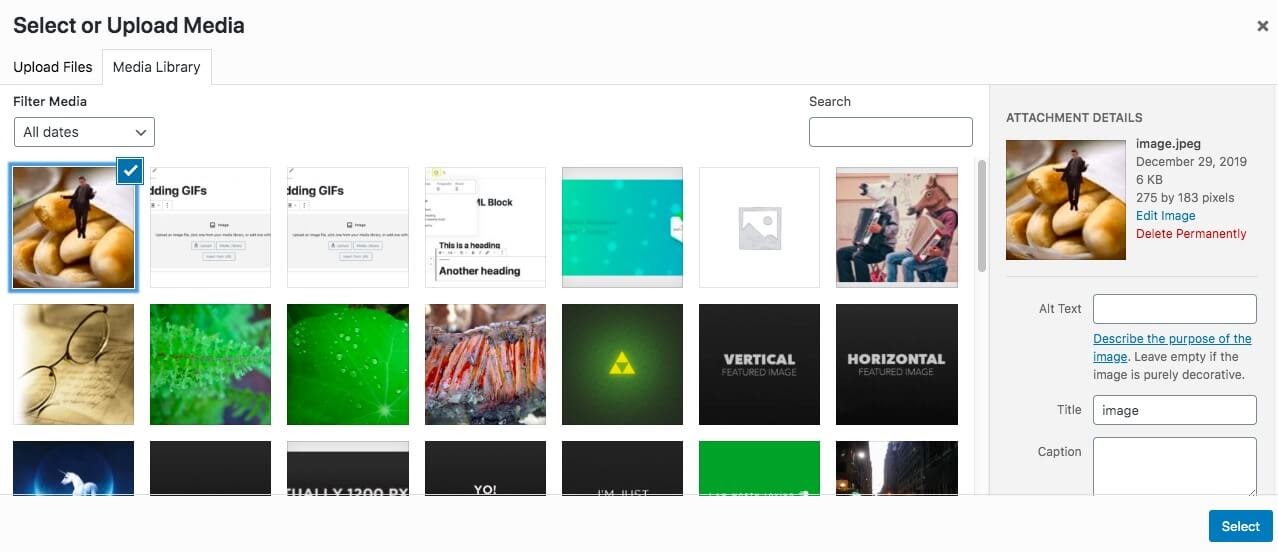Switch to the Upload Files tab
Viewport: 1278px width, 552px height.
click(52, 67)
